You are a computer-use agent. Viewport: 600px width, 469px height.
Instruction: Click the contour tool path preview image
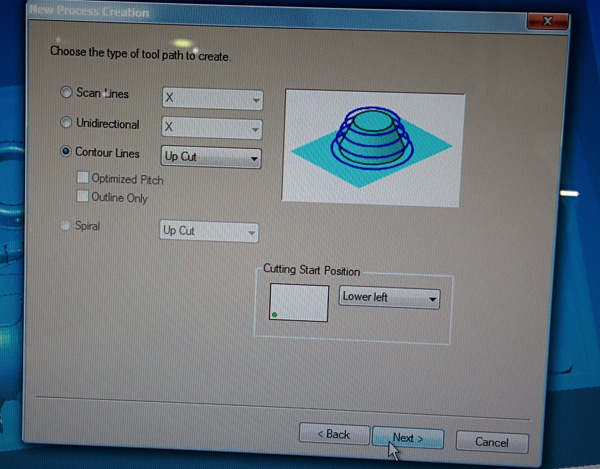[x=372, y=148]
